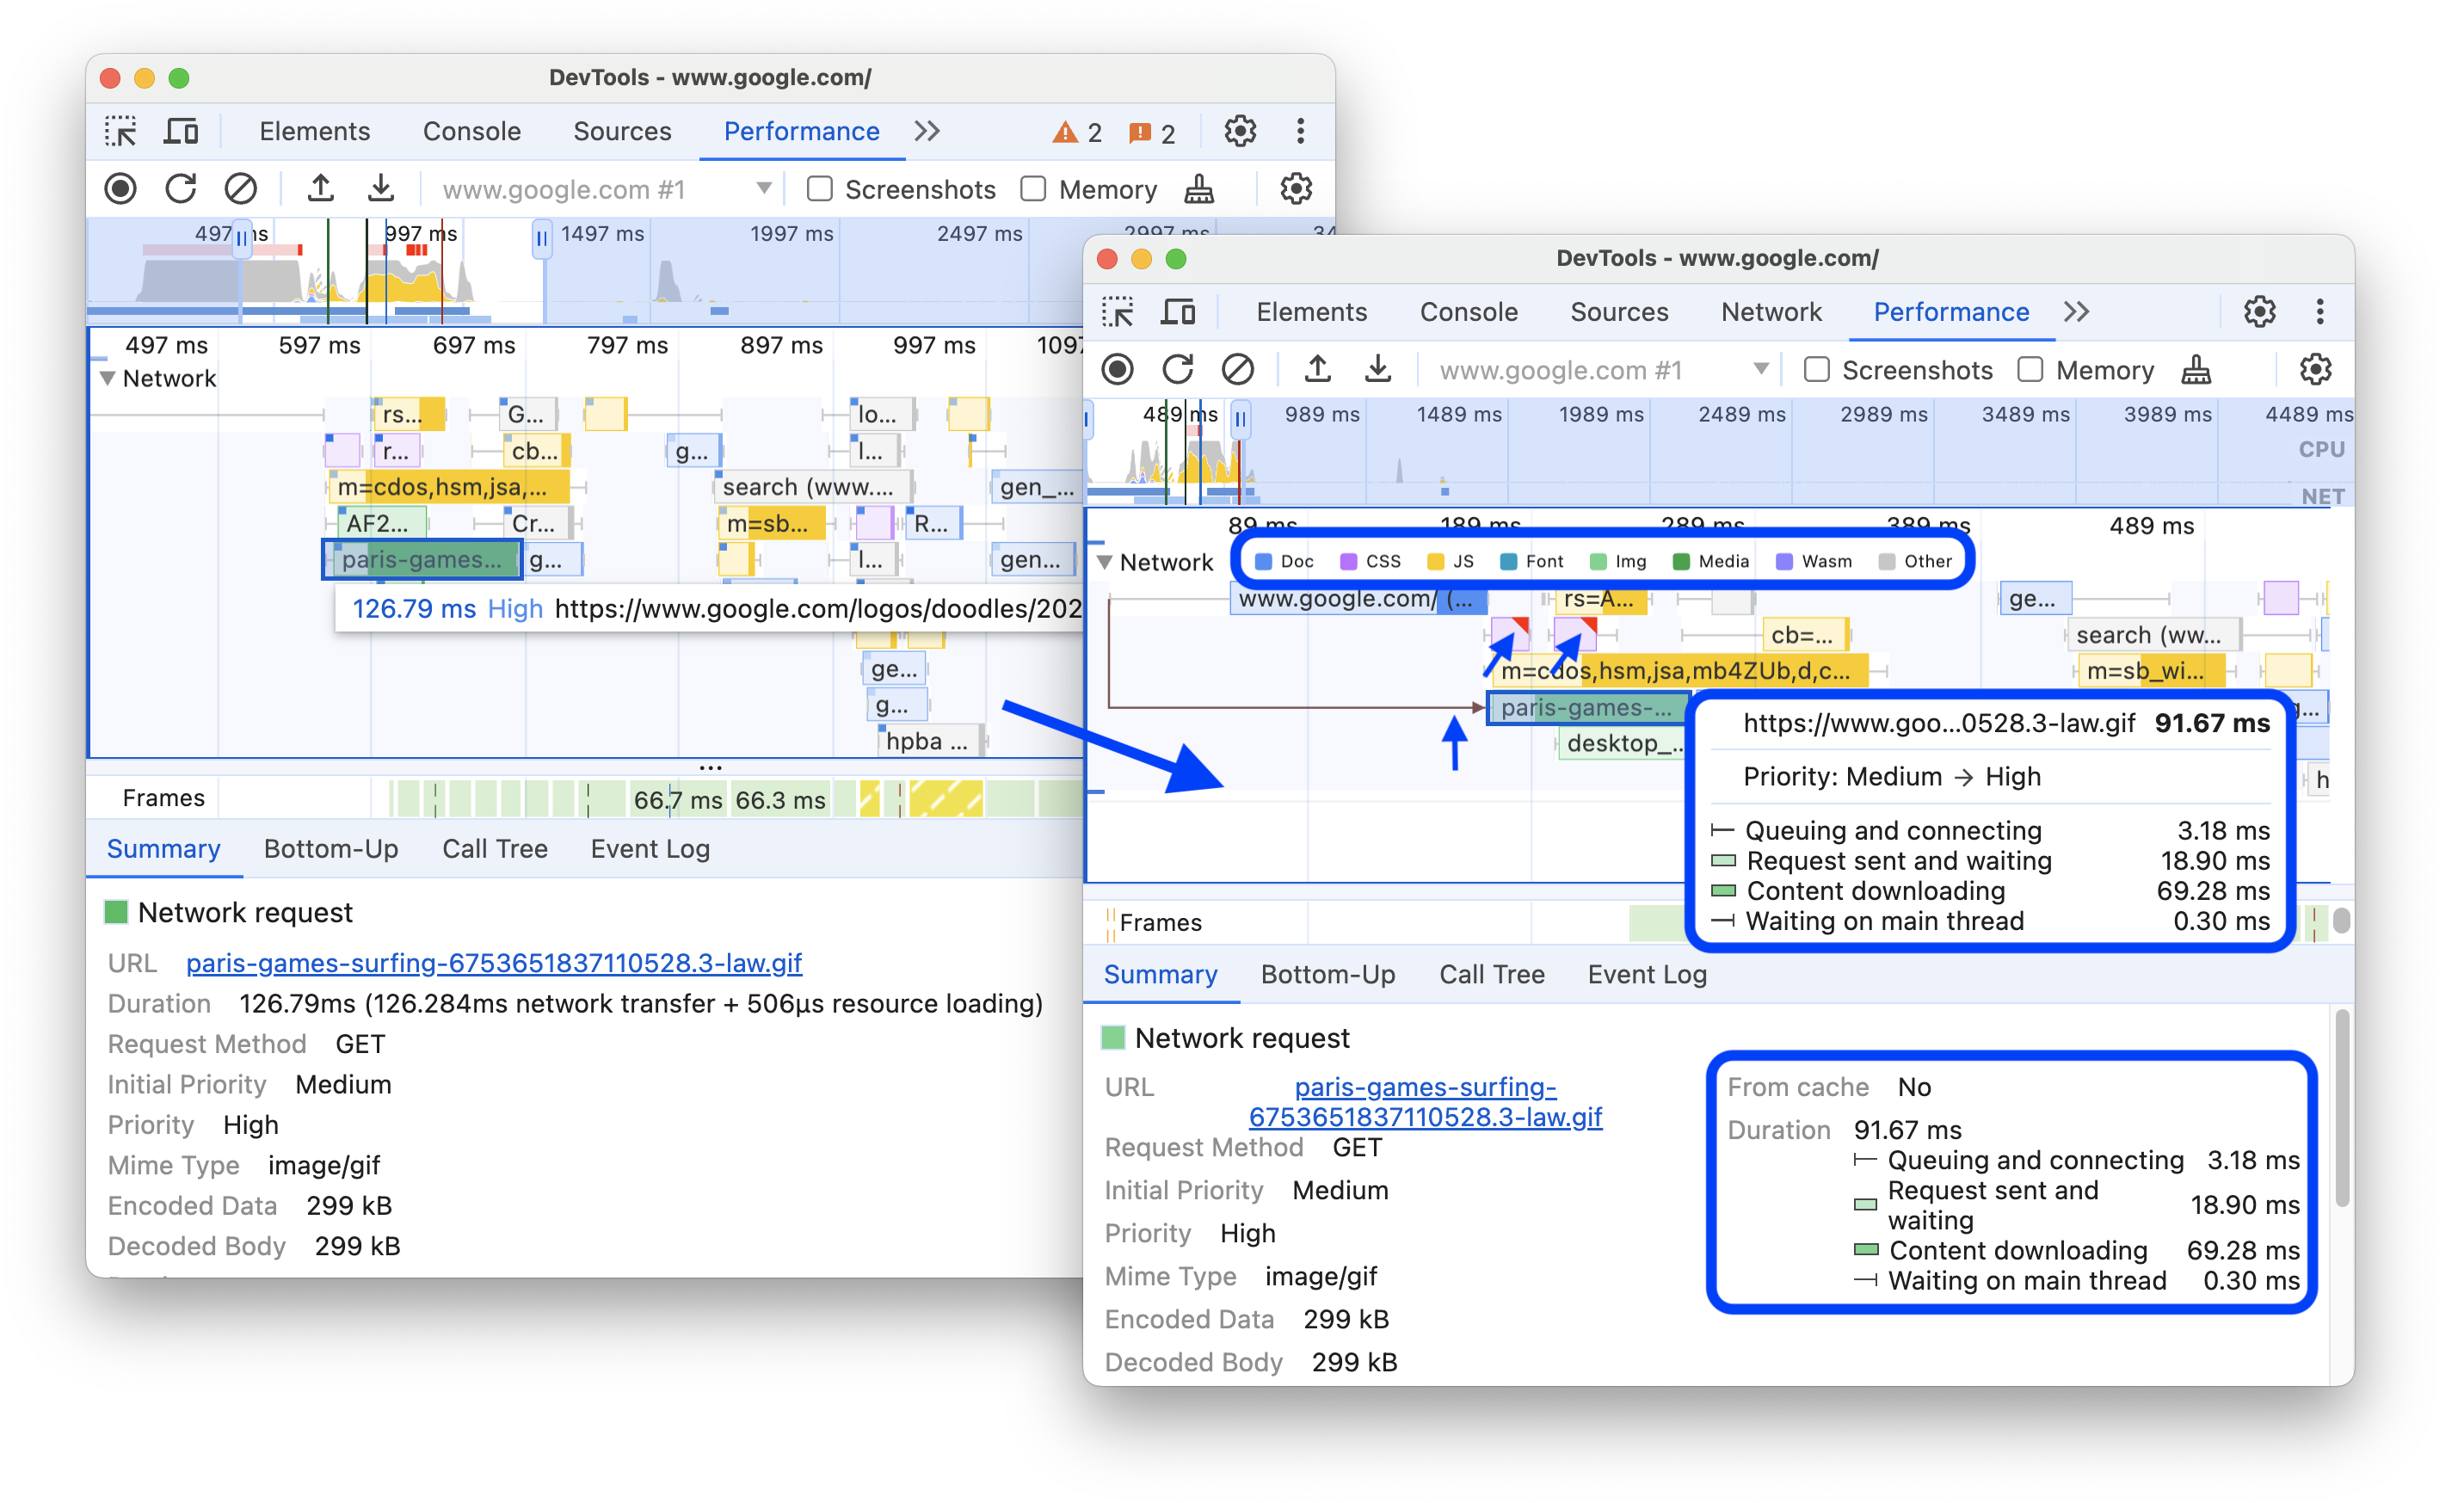Screen dimensions: 2464x1503
Task: Click the download performance profile icon
Action: 384,188
